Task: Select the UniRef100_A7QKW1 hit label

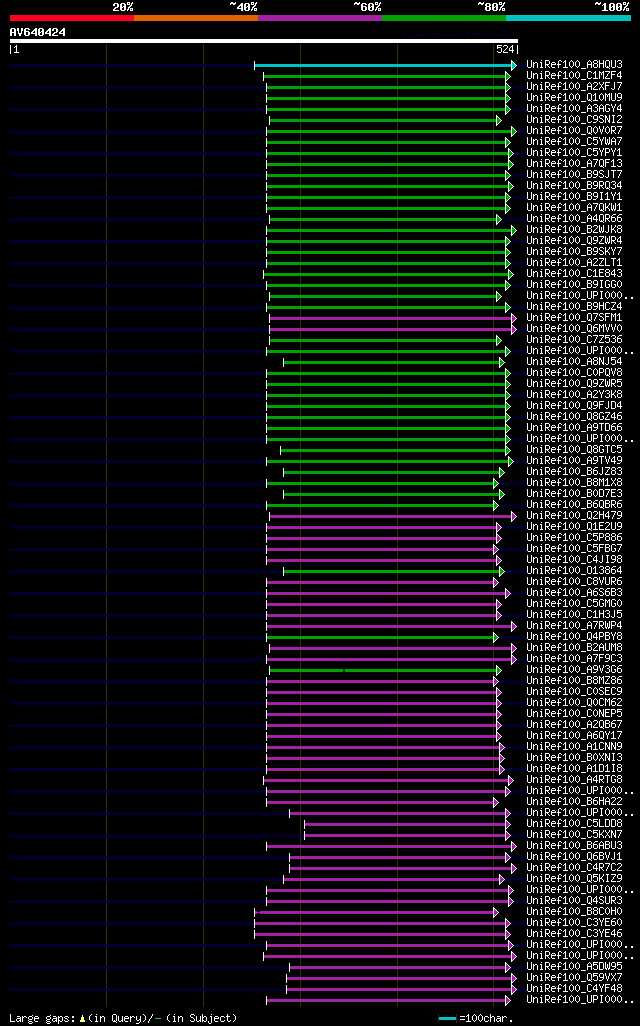Action: 575,207
